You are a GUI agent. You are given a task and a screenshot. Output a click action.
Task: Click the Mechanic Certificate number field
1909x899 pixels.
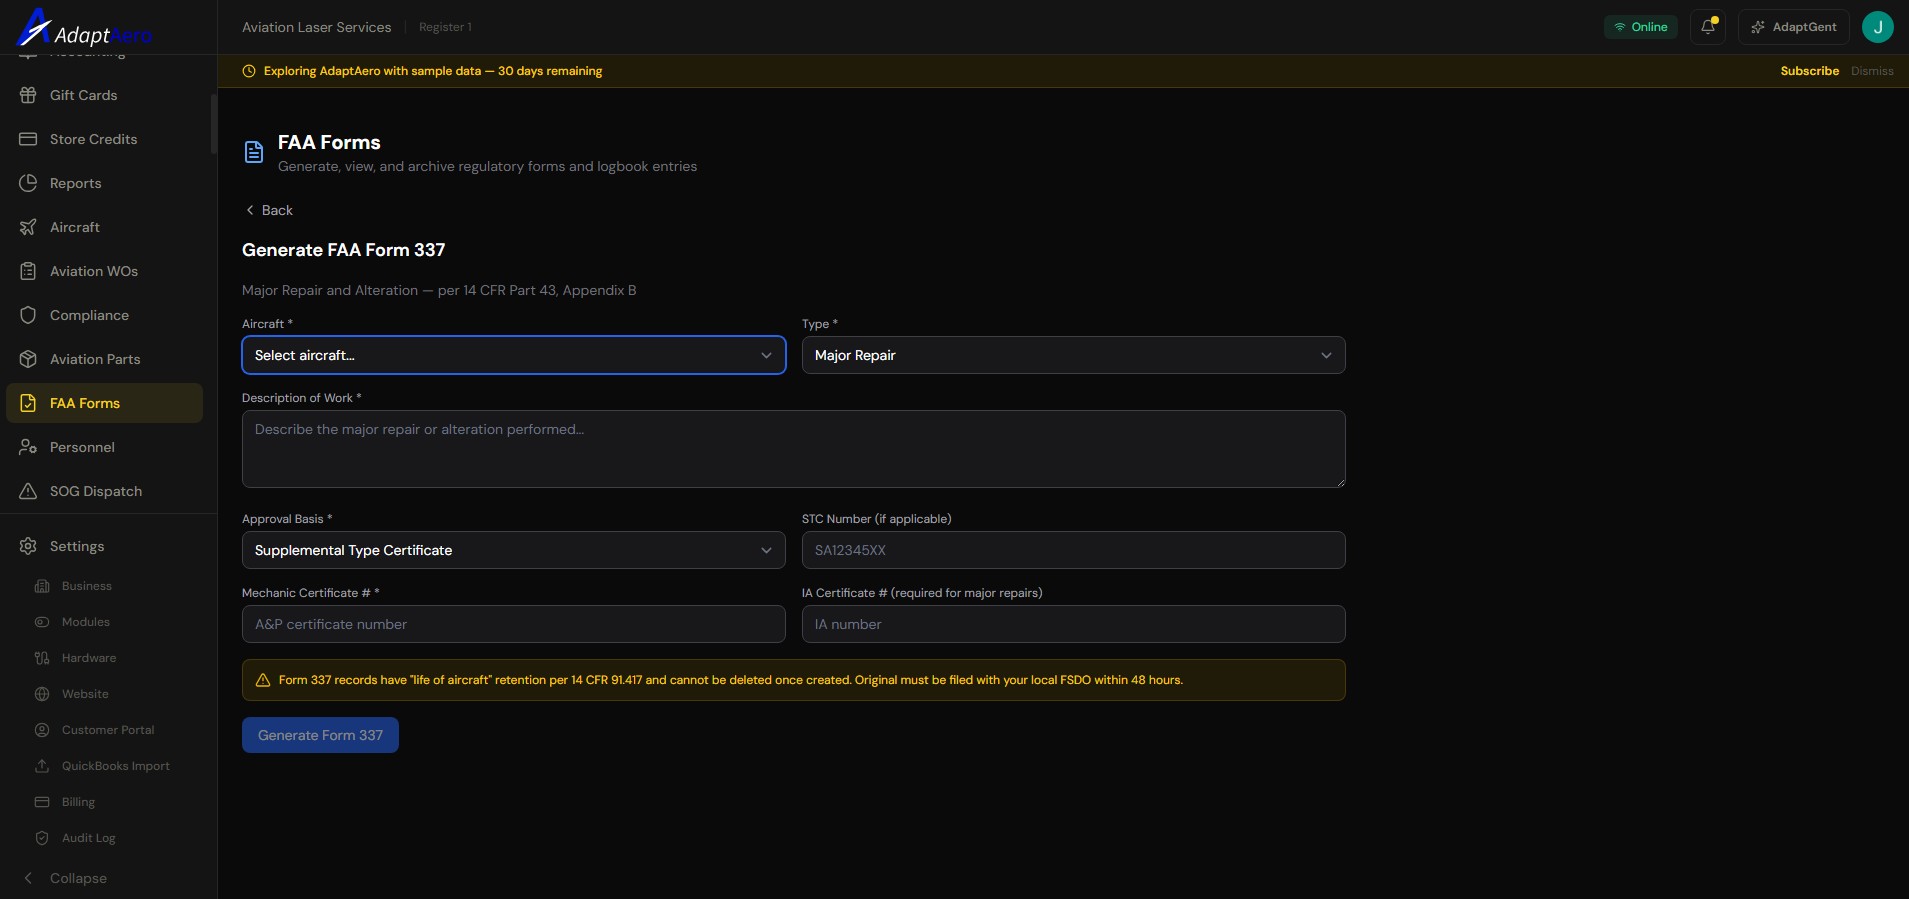coord(514,624)
